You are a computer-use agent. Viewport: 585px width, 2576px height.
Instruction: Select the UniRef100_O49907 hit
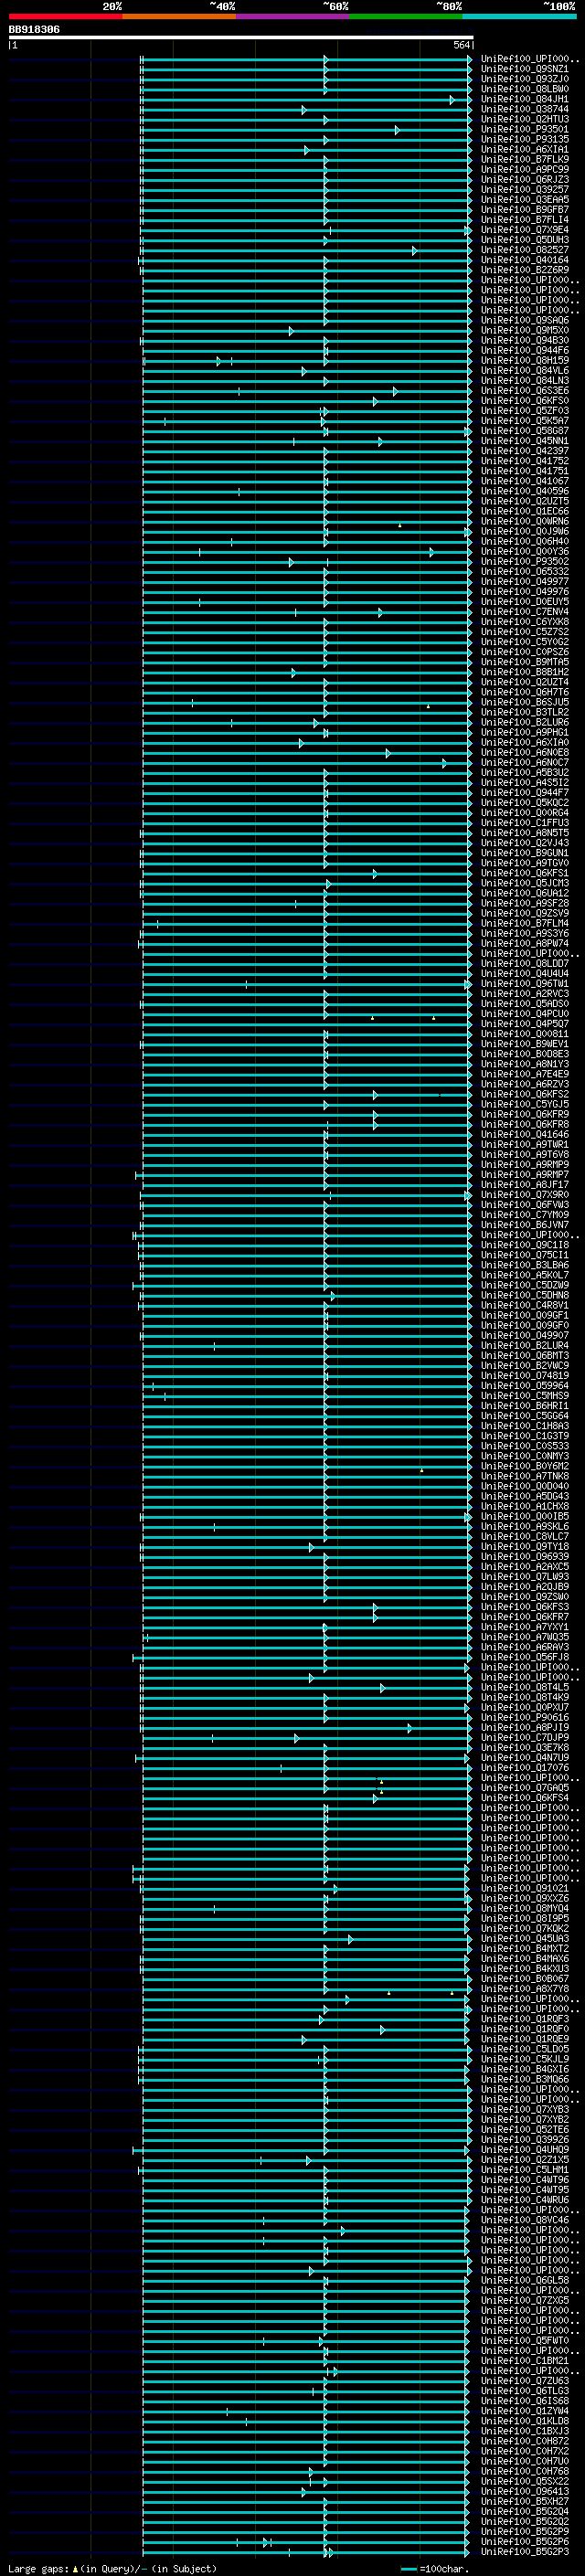(x=525, y=1335)
